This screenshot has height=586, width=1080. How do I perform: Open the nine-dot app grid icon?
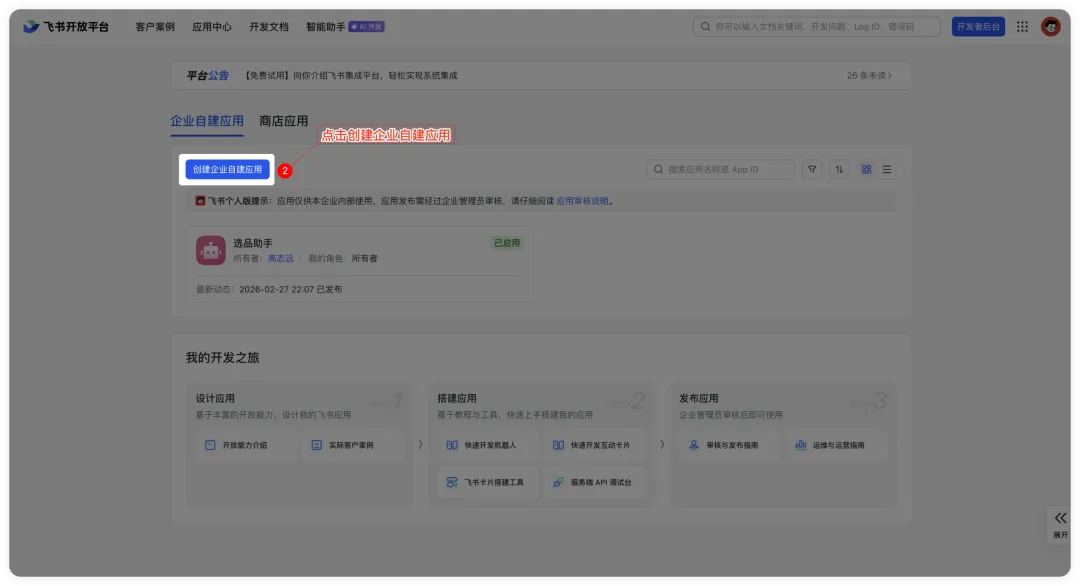point(1022,27)
